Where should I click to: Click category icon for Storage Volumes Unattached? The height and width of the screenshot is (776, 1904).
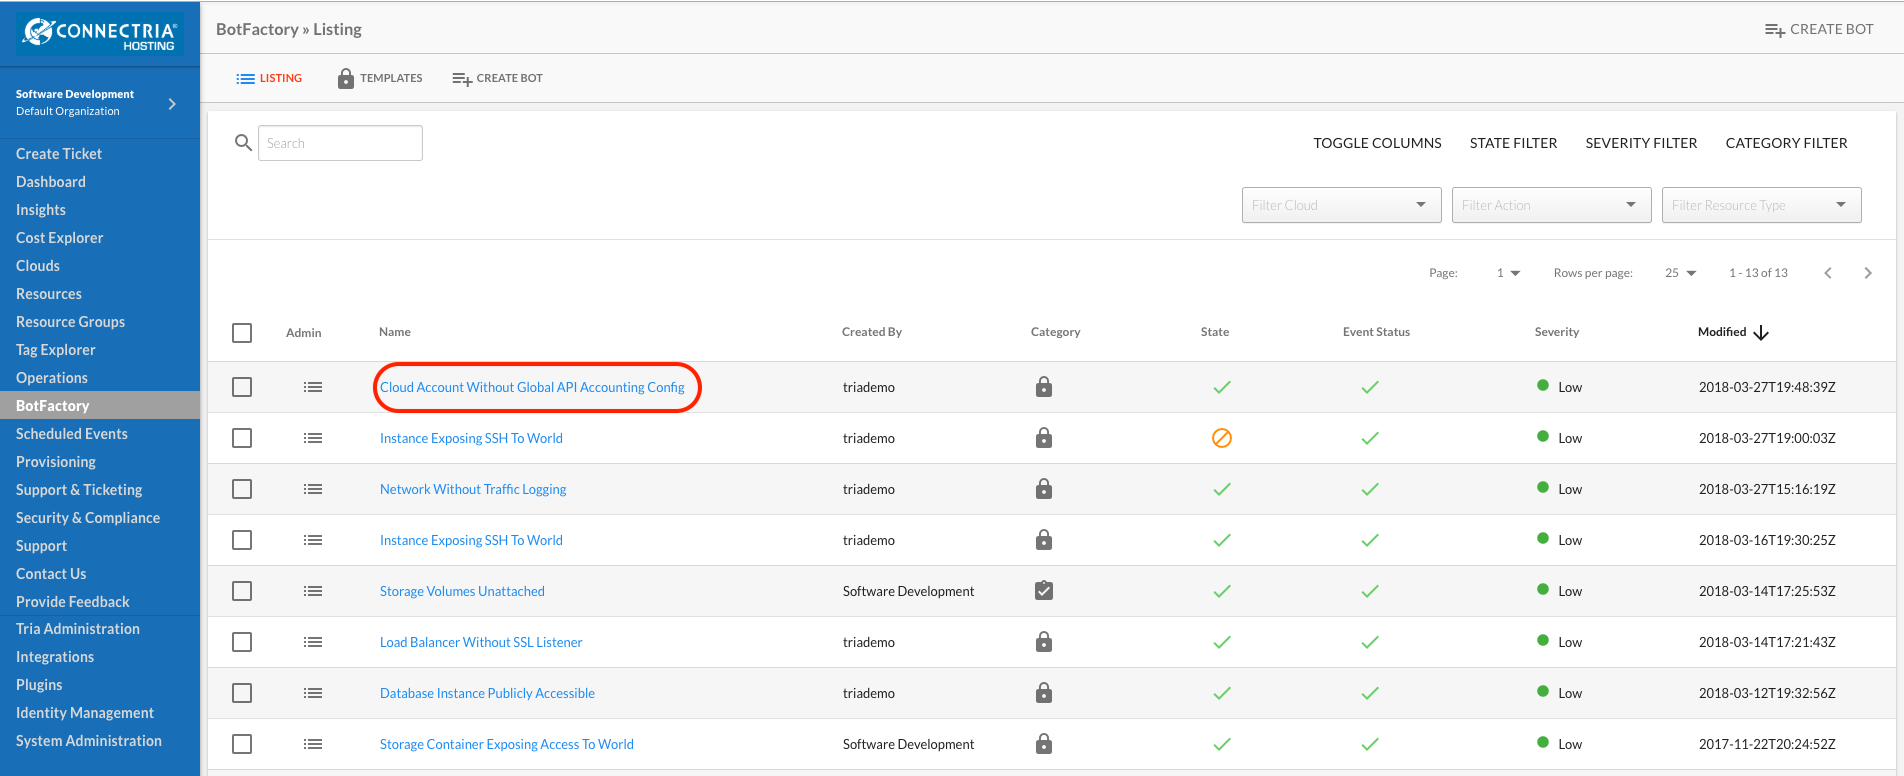(1044, 590)
